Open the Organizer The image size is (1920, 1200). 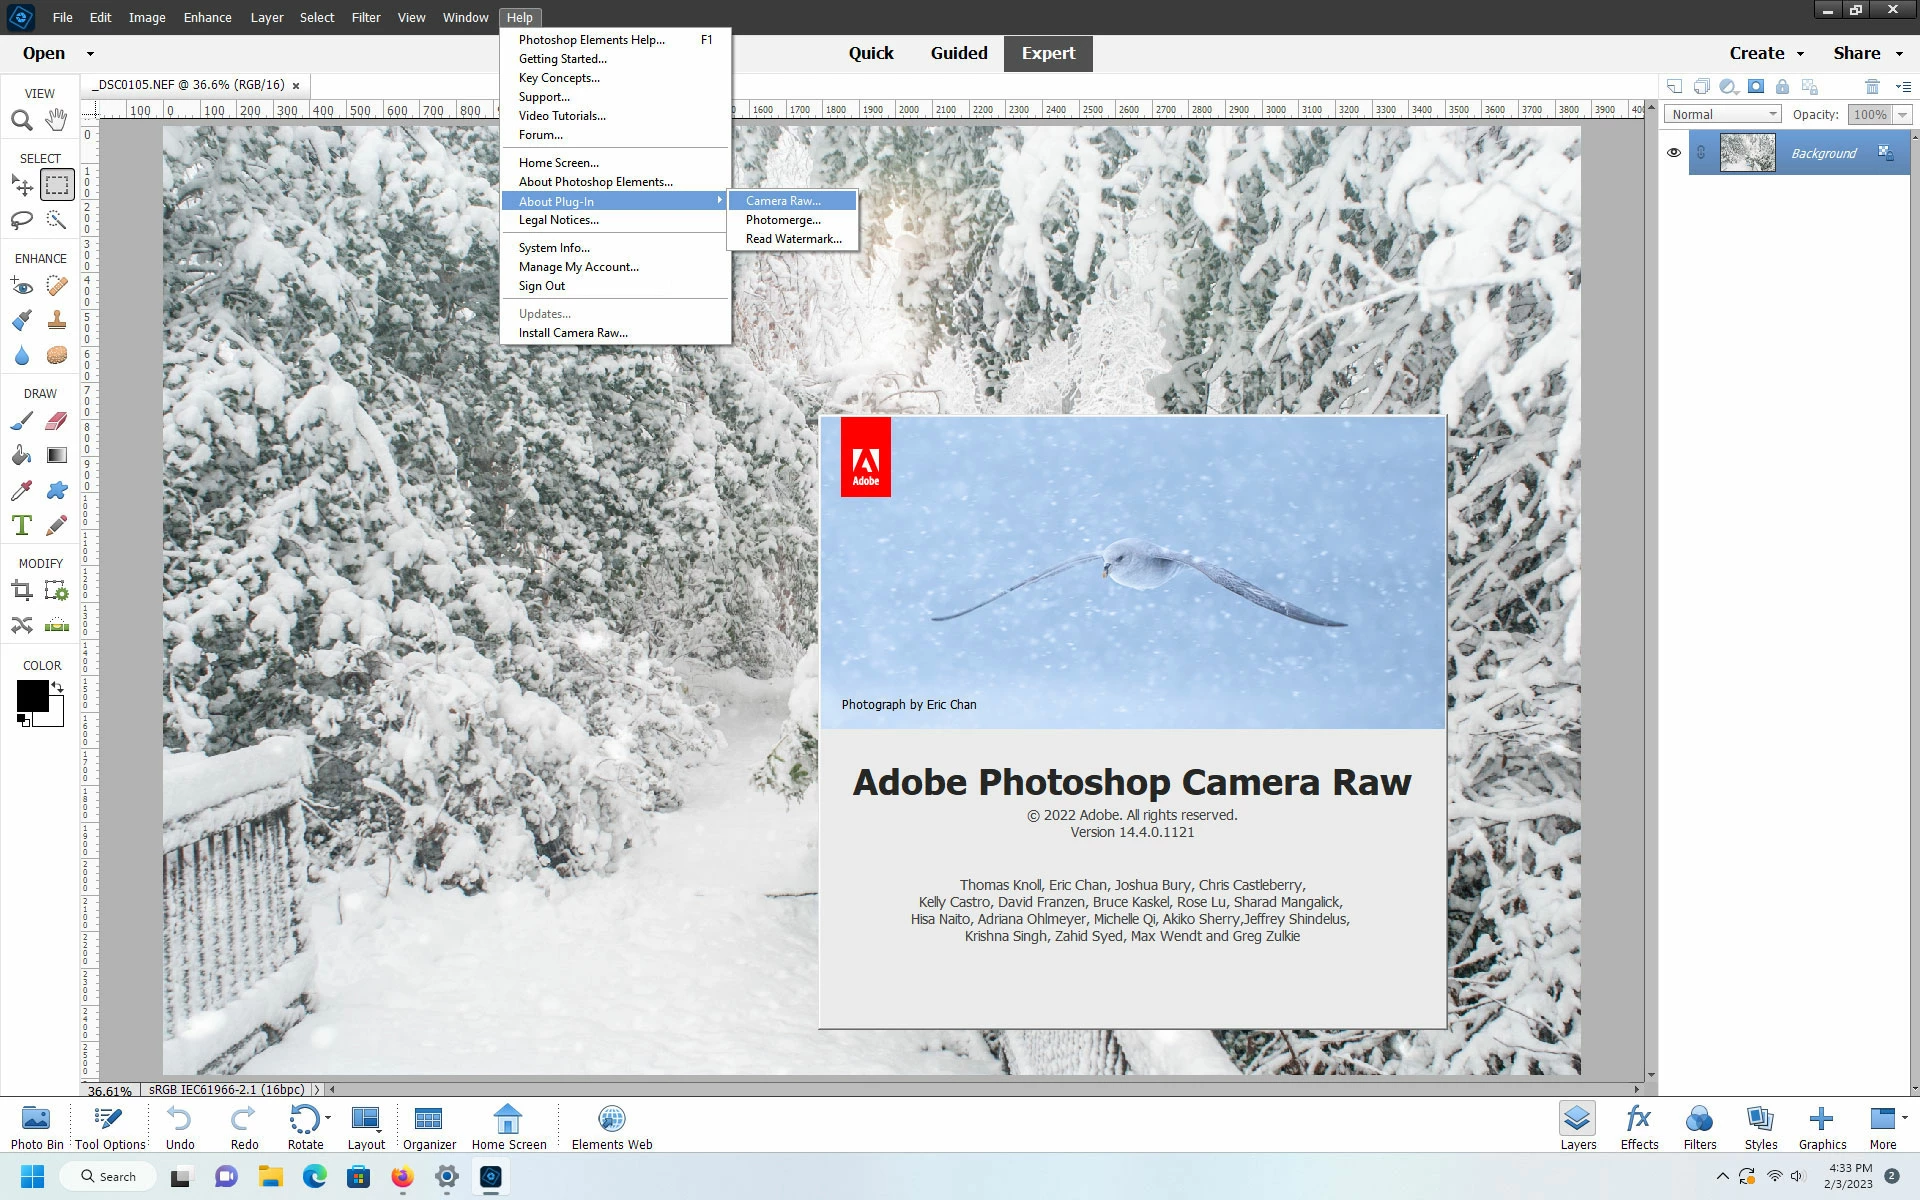(429, 1127)
